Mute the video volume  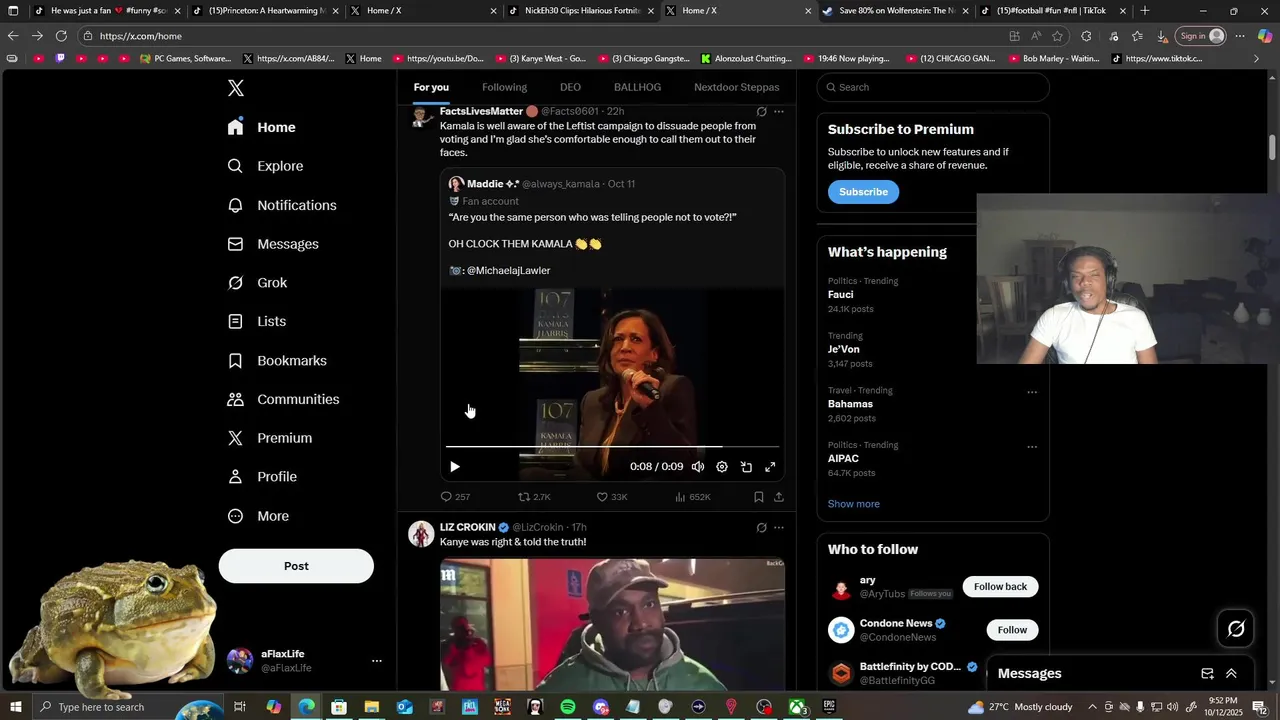(x=698, y=467)
